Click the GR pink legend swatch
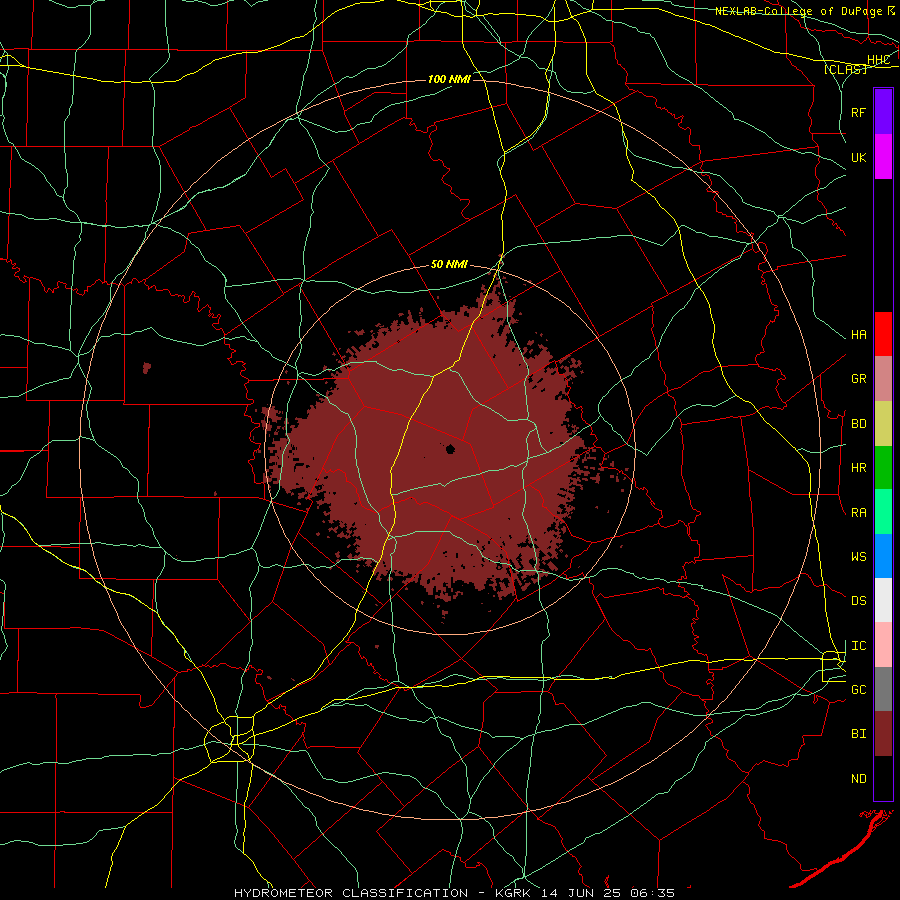 coord(883,379)
